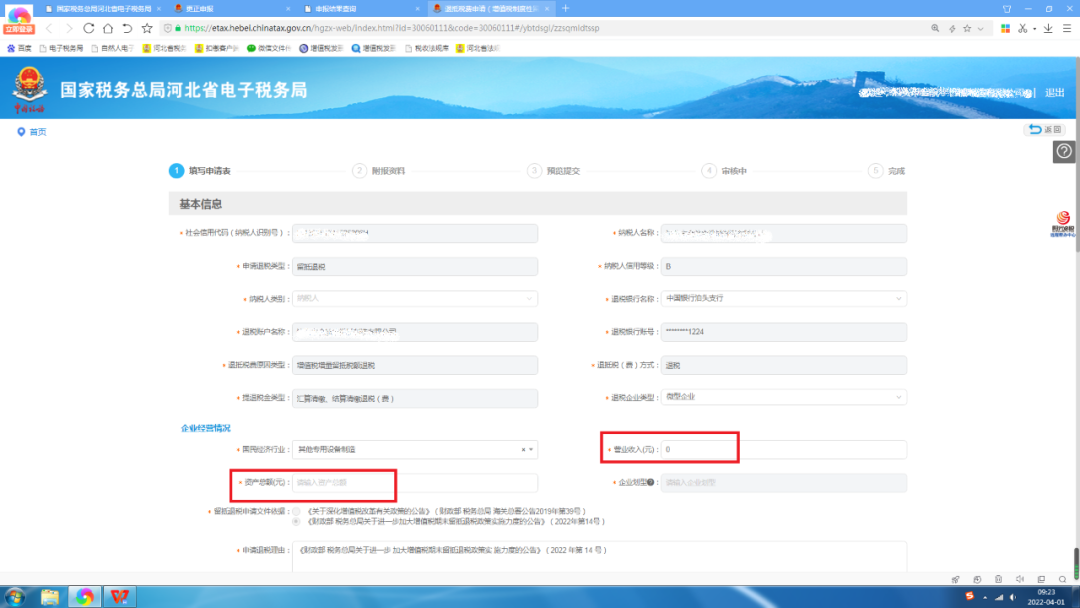Image resolution: width=1080 pixels, height=608 pixels.
Task: Click the question icon beside 企业划型 label
Action: [650, 482]
